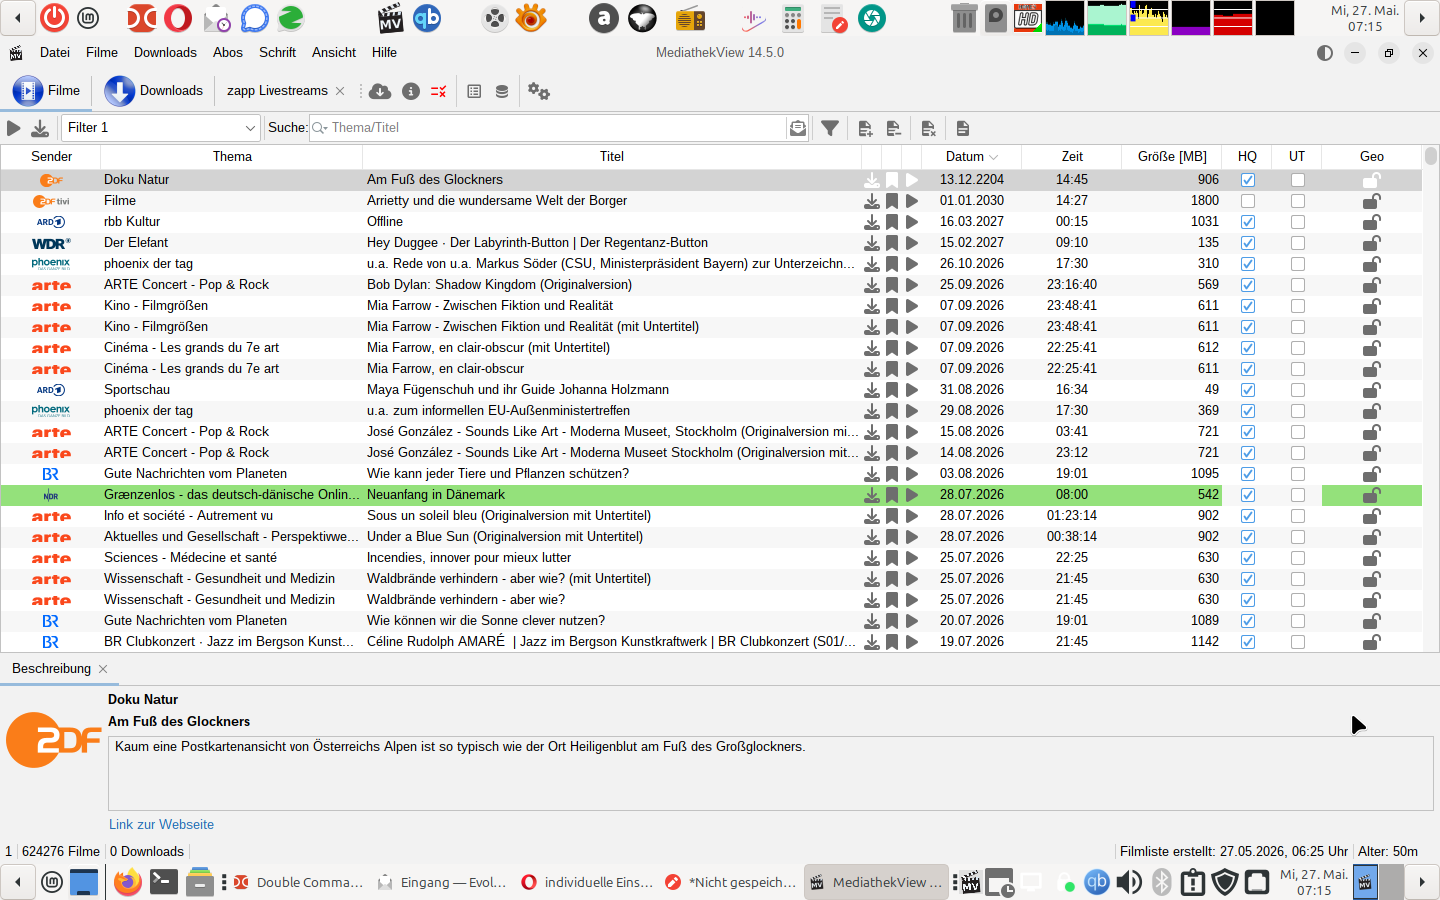The image size is (1440, 900).
Task: Click the volume speaker tray icon
Action: tap(1129, 882)
